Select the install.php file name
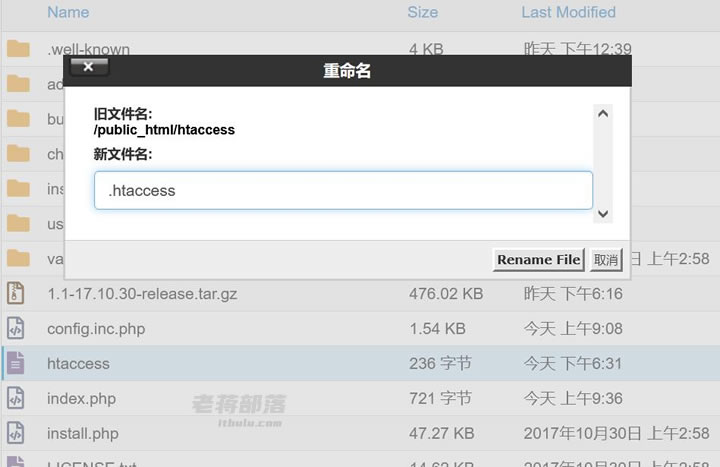The height and width of the screenshot is (467, 720). [83, 433]
